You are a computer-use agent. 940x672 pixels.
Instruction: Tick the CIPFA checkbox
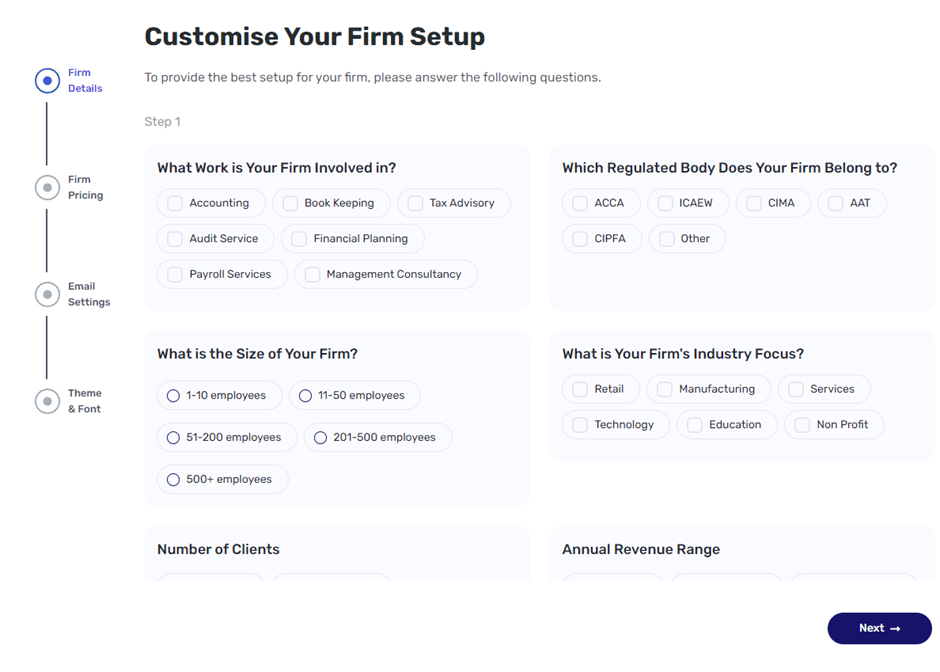click(580, 239)
